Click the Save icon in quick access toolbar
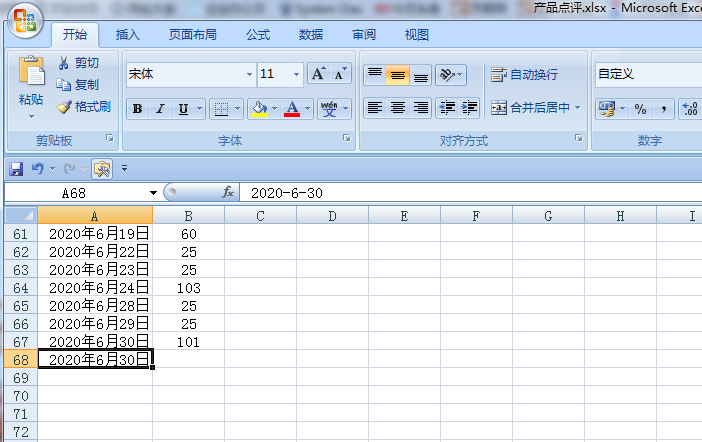 point(16,168)
